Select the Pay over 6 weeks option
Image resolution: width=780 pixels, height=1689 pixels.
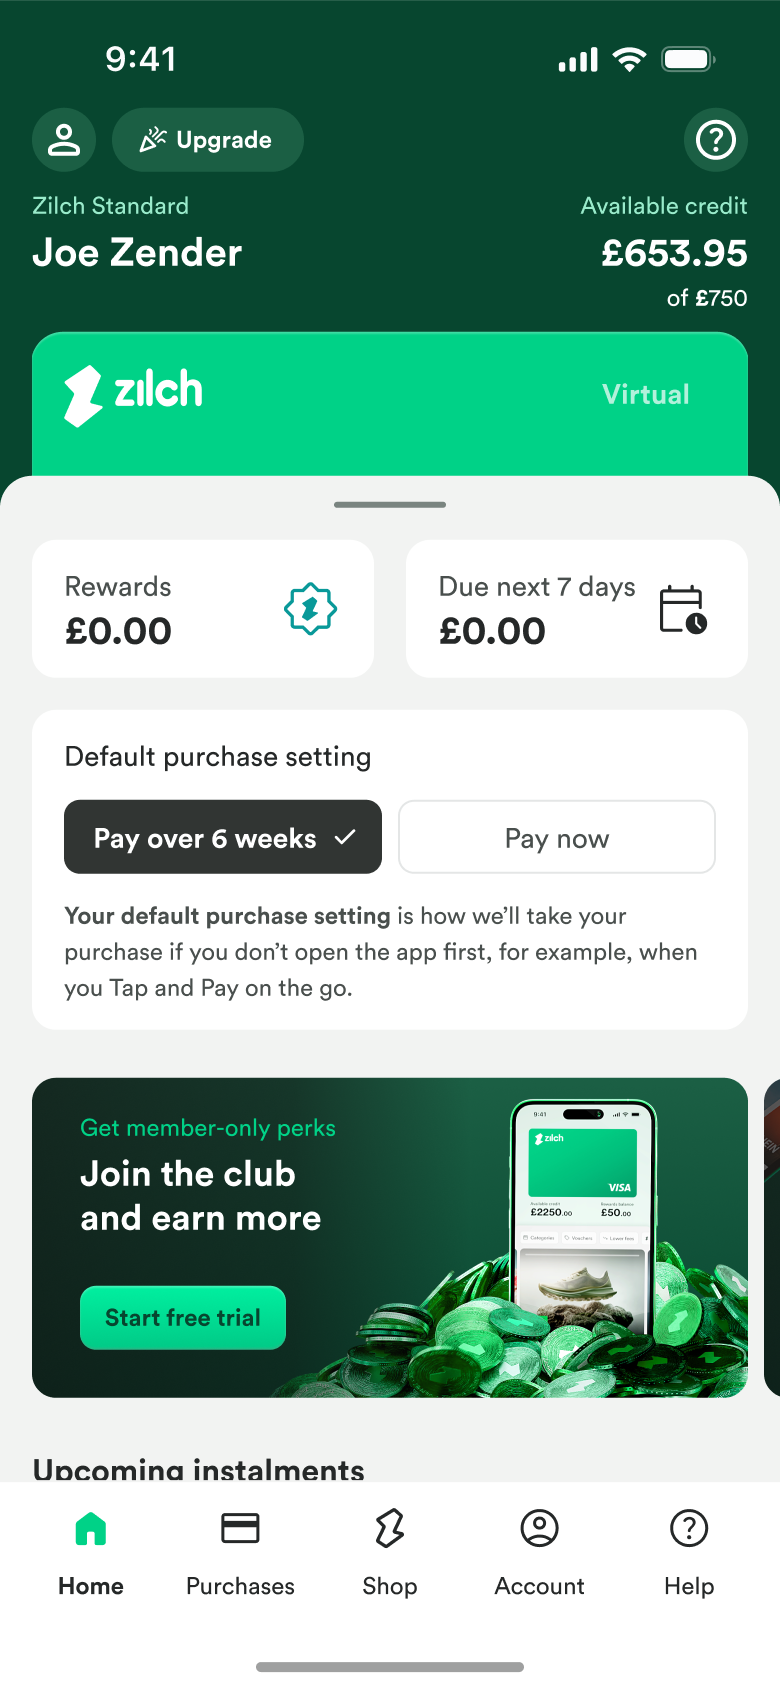223,837
